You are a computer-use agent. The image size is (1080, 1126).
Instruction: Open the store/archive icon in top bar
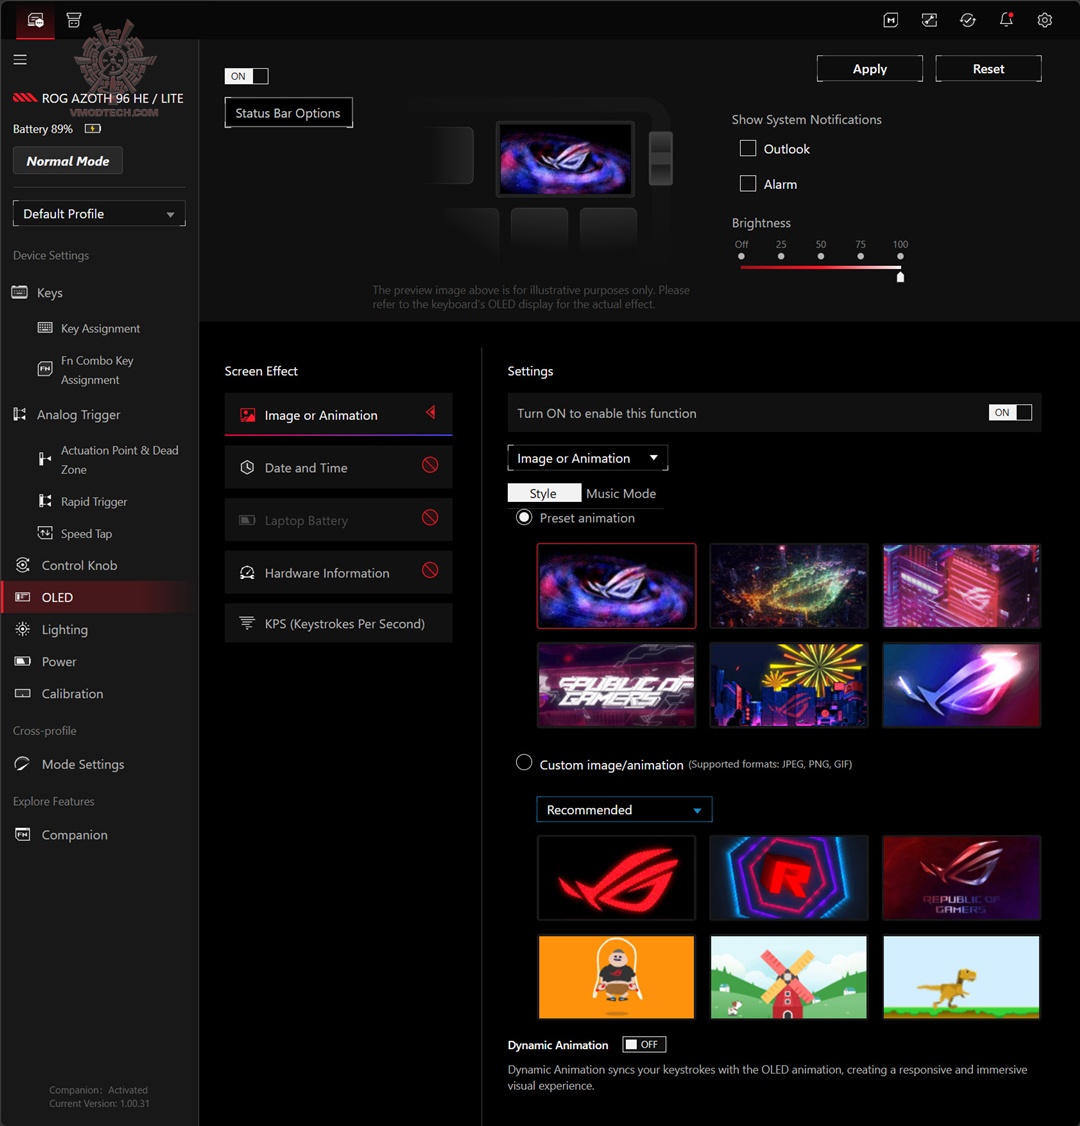pyautogui.click(x=73, y=20)
